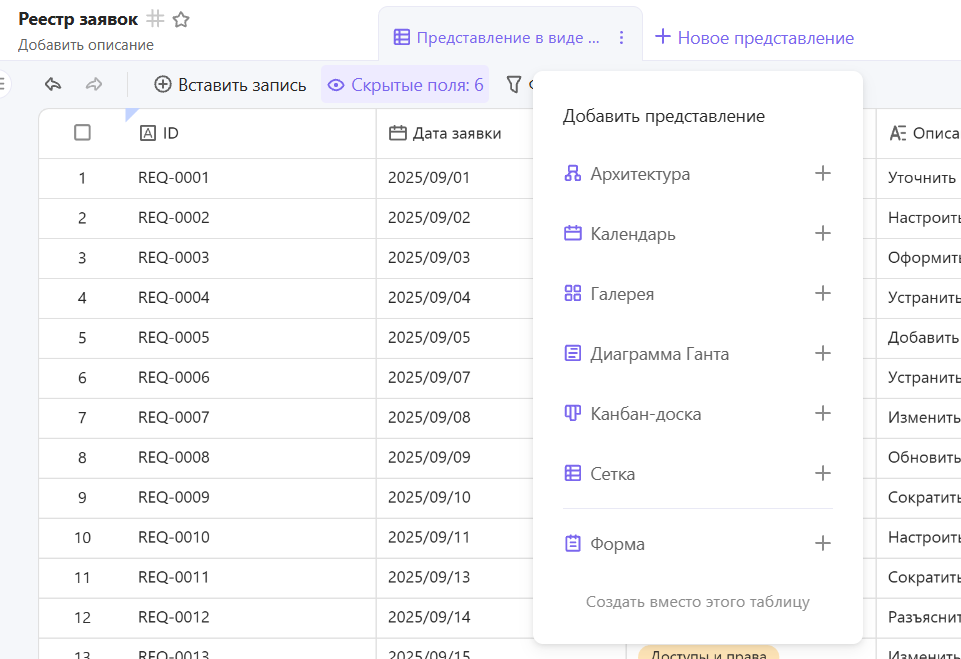Click the Дата заявки column header

pos(455,133)
